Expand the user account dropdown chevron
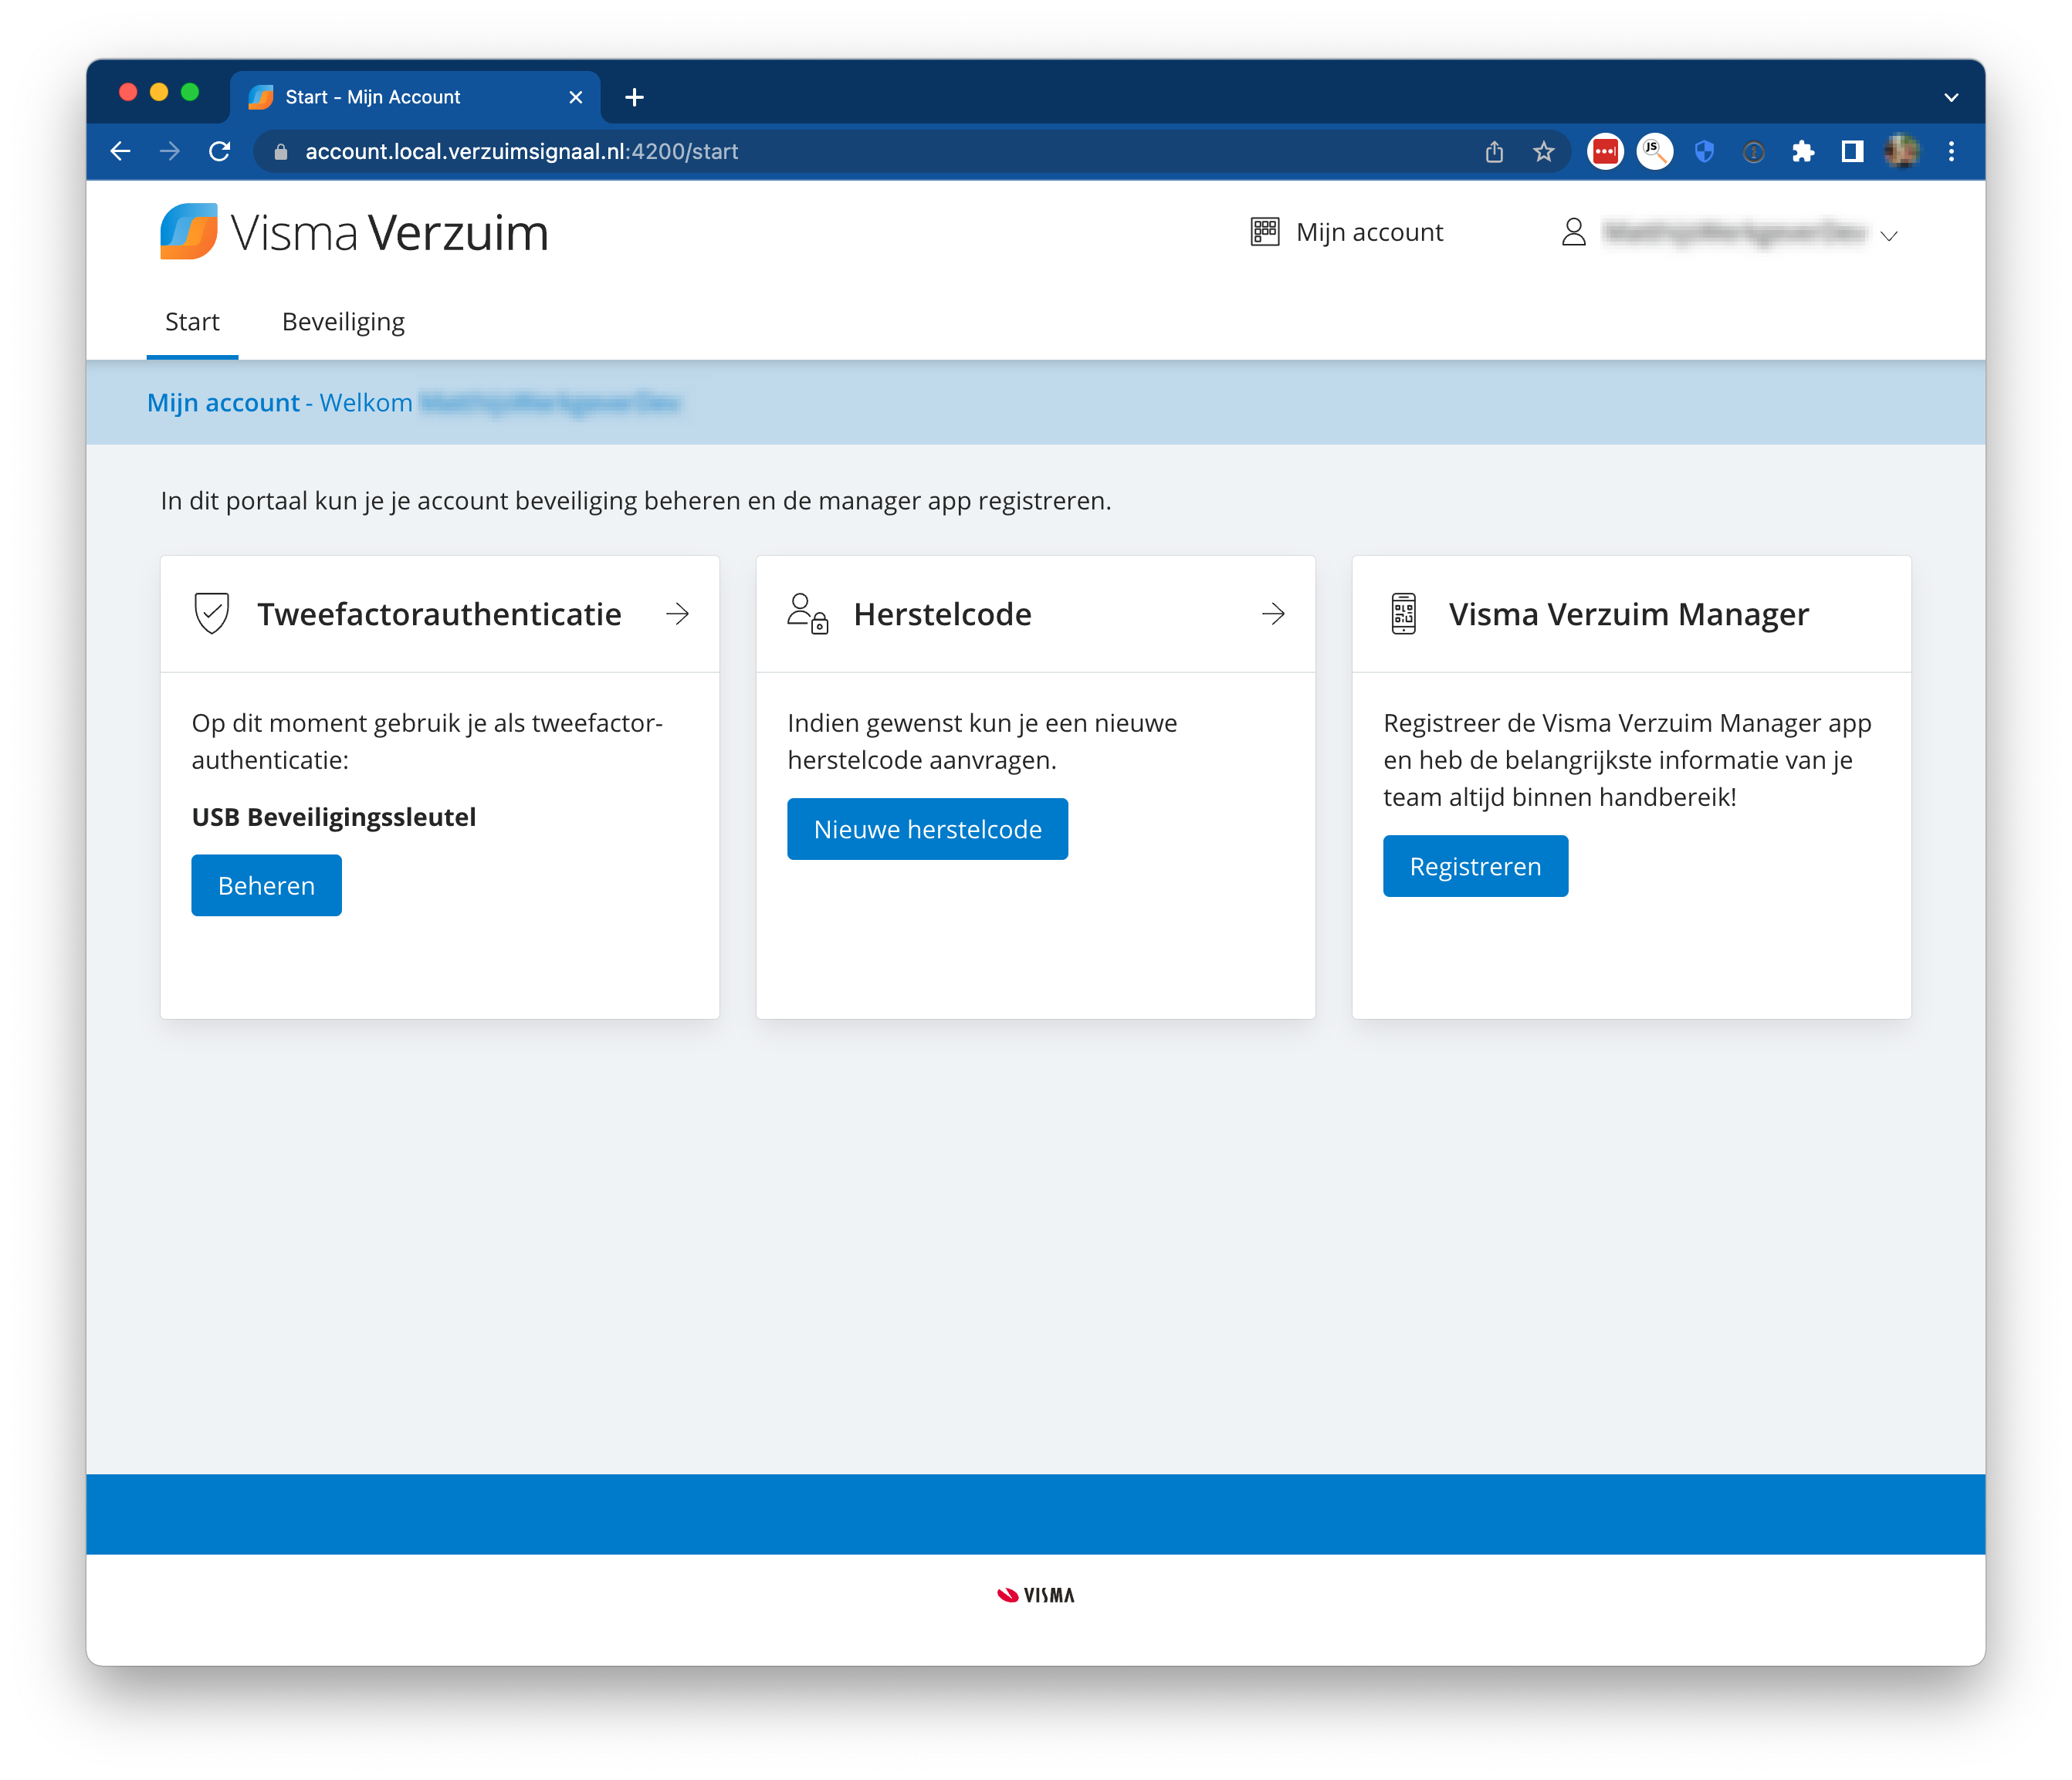The width and height of the screenshot is (2072, 1780). pyautogui.click(x=1889, y=236)
